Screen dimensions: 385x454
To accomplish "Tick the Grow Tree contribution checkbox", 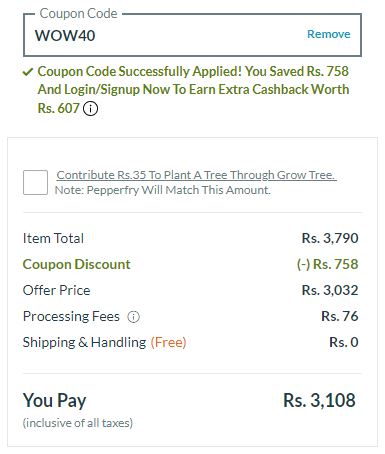I will [35, 182].
